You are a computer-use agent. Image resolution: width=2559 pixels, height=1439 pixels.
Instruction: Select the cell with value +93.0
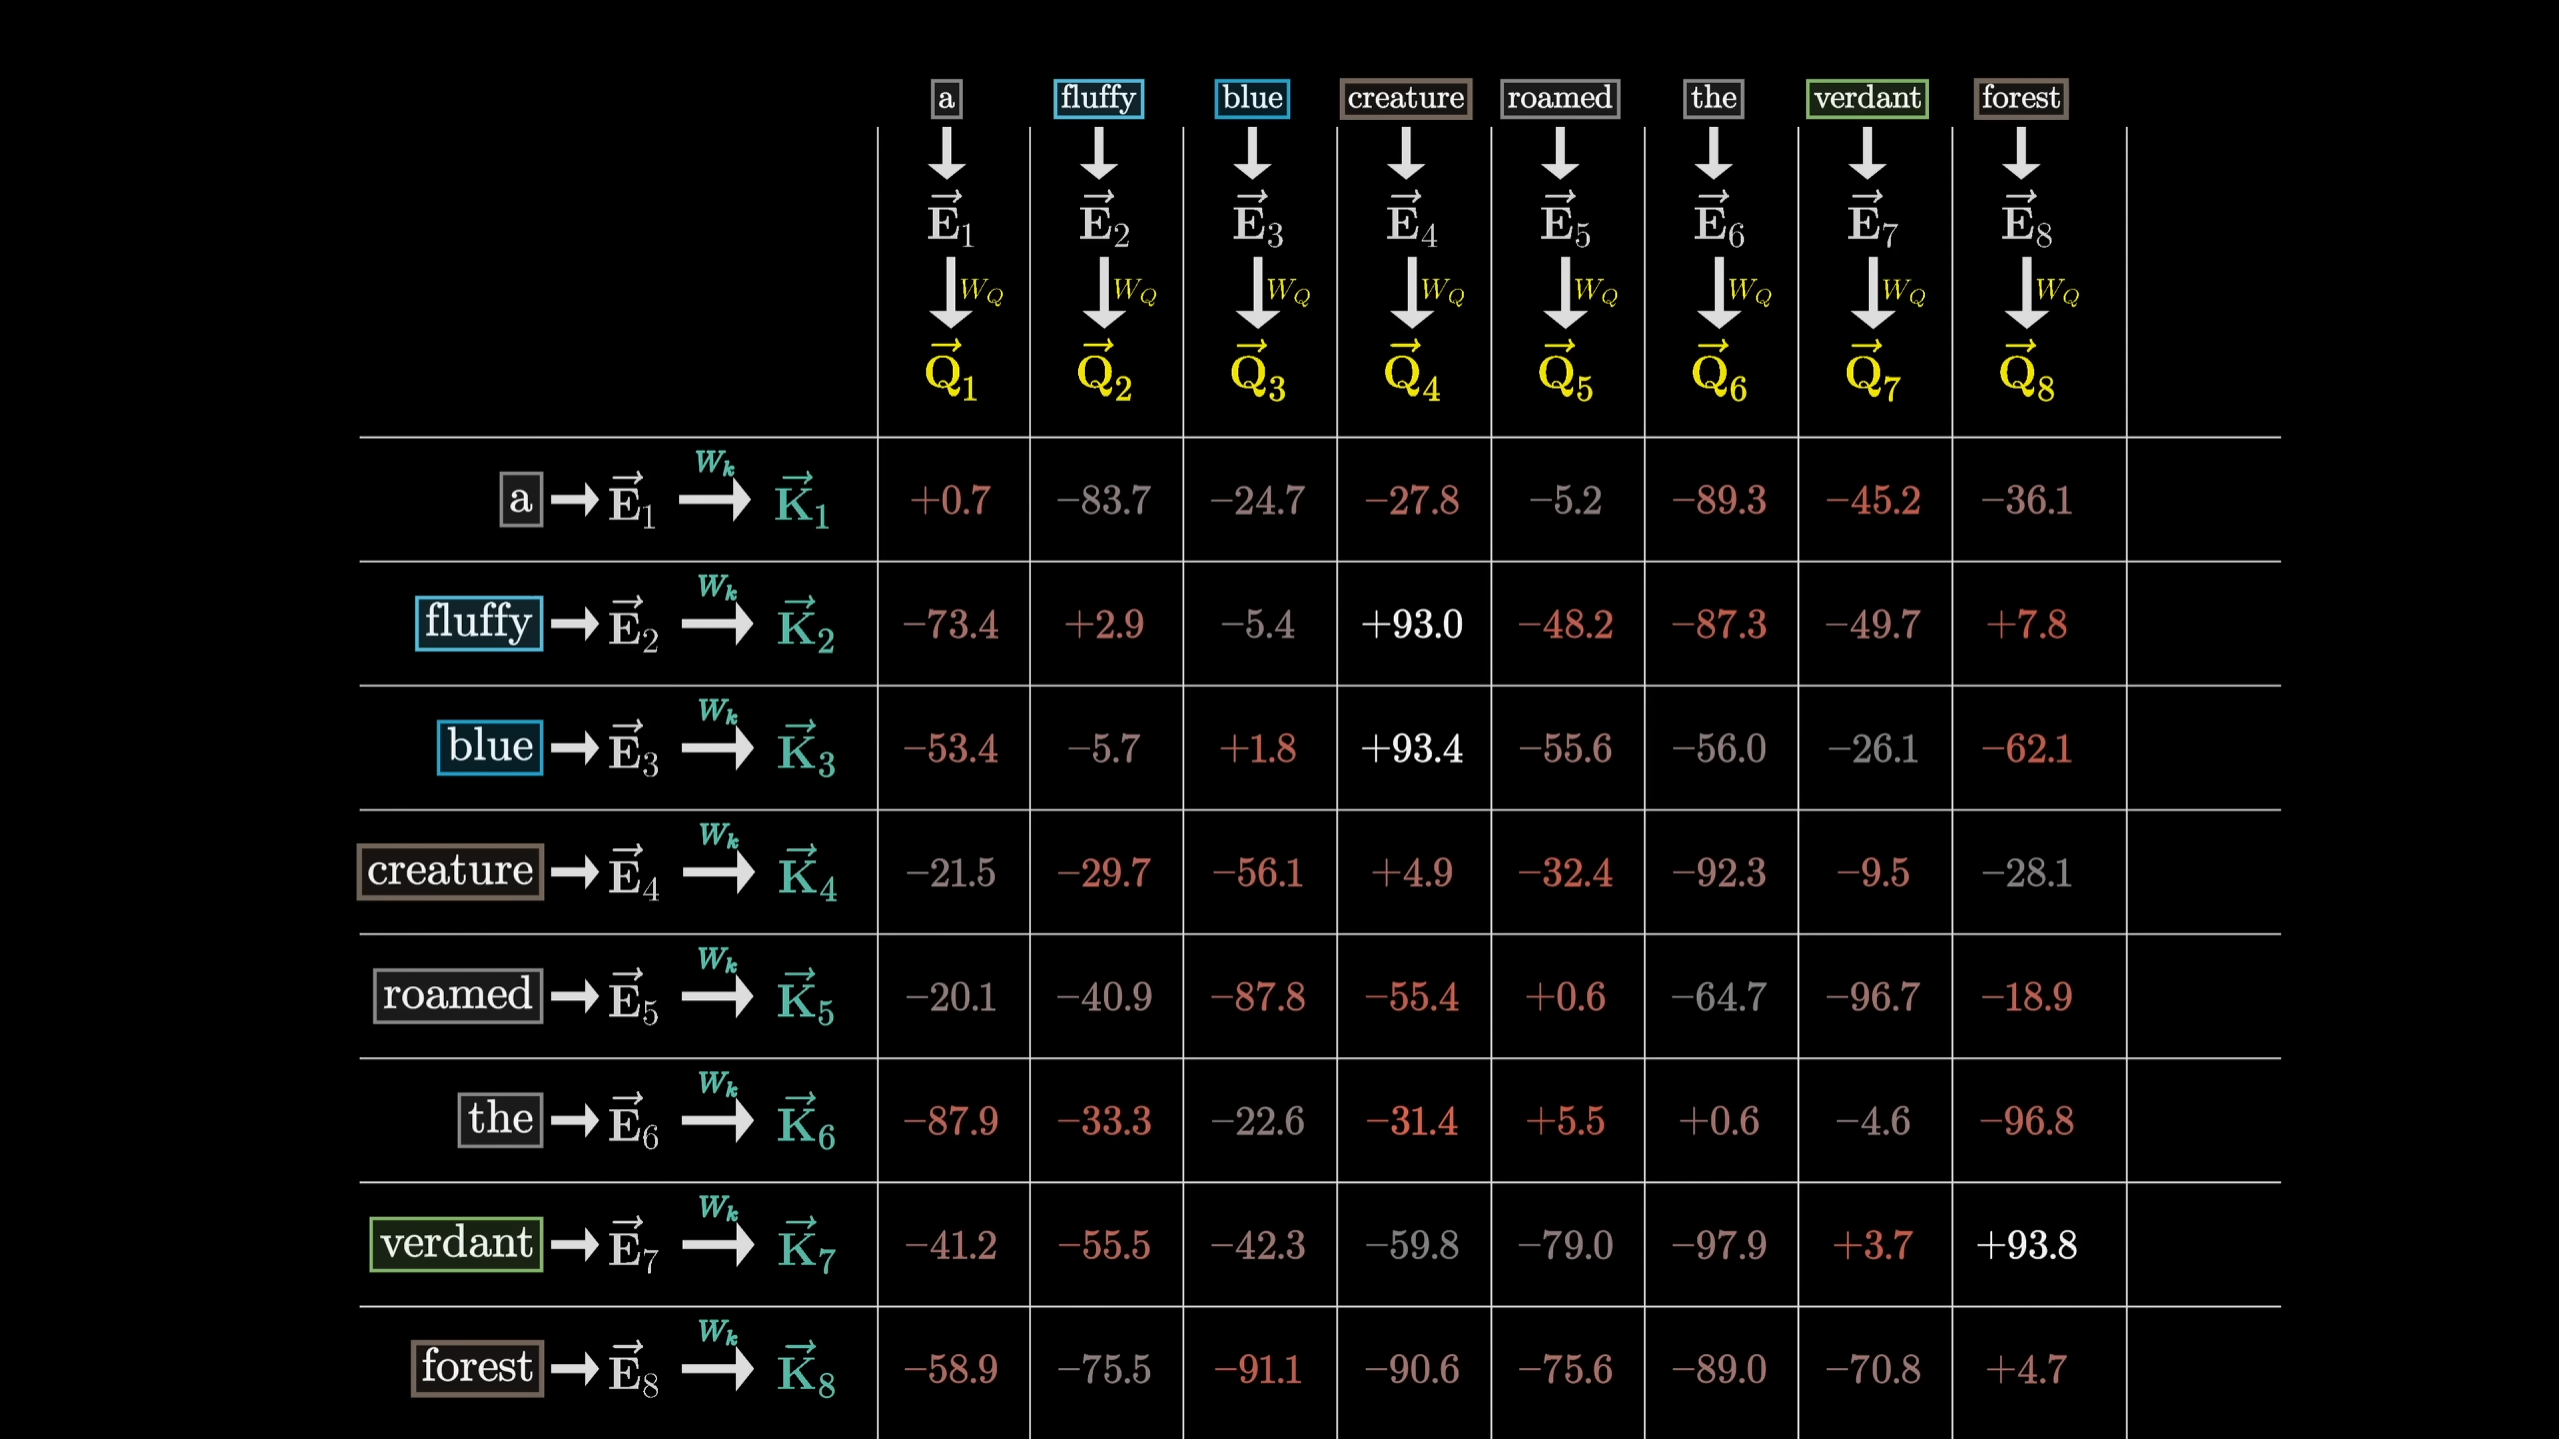click(1411, 624)
